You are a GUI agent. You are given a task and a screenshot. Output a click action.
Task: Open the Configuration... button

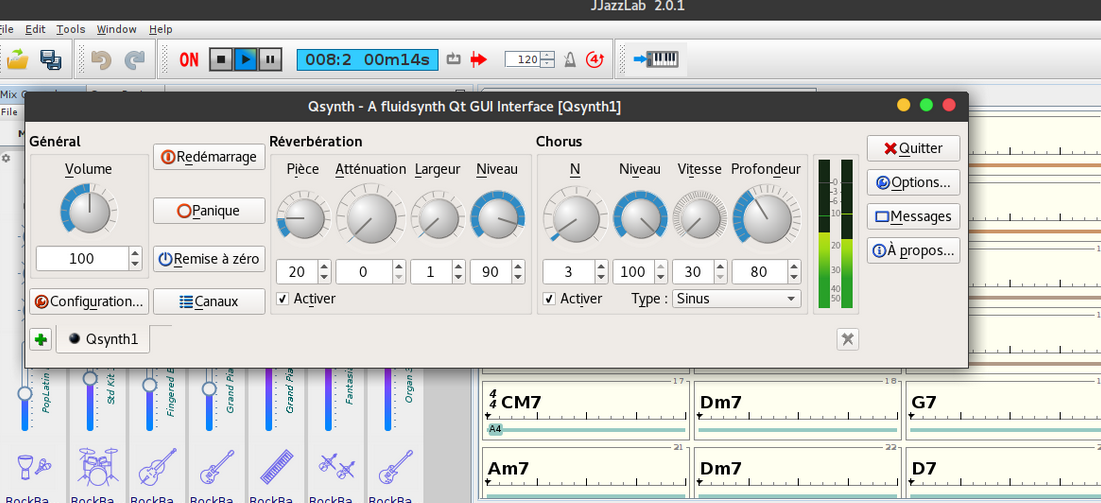point(89,301)
